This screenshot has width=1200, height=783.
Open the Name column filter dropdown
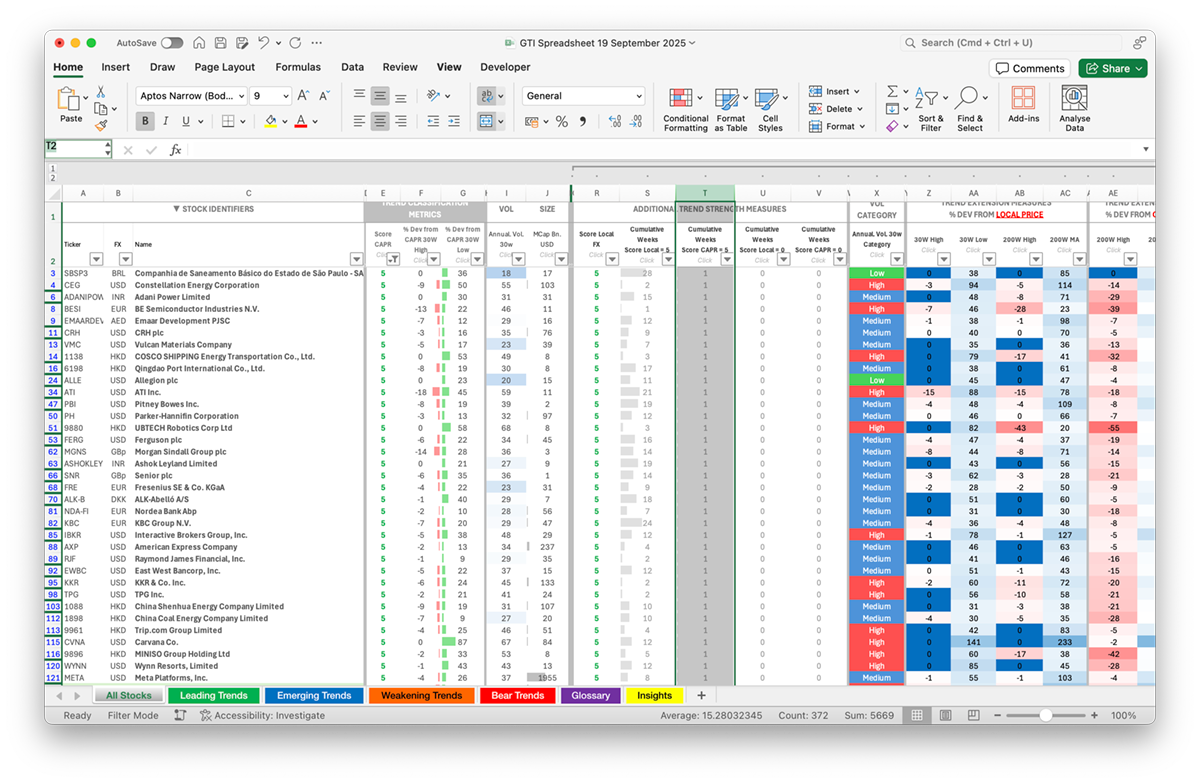point(357,259)
